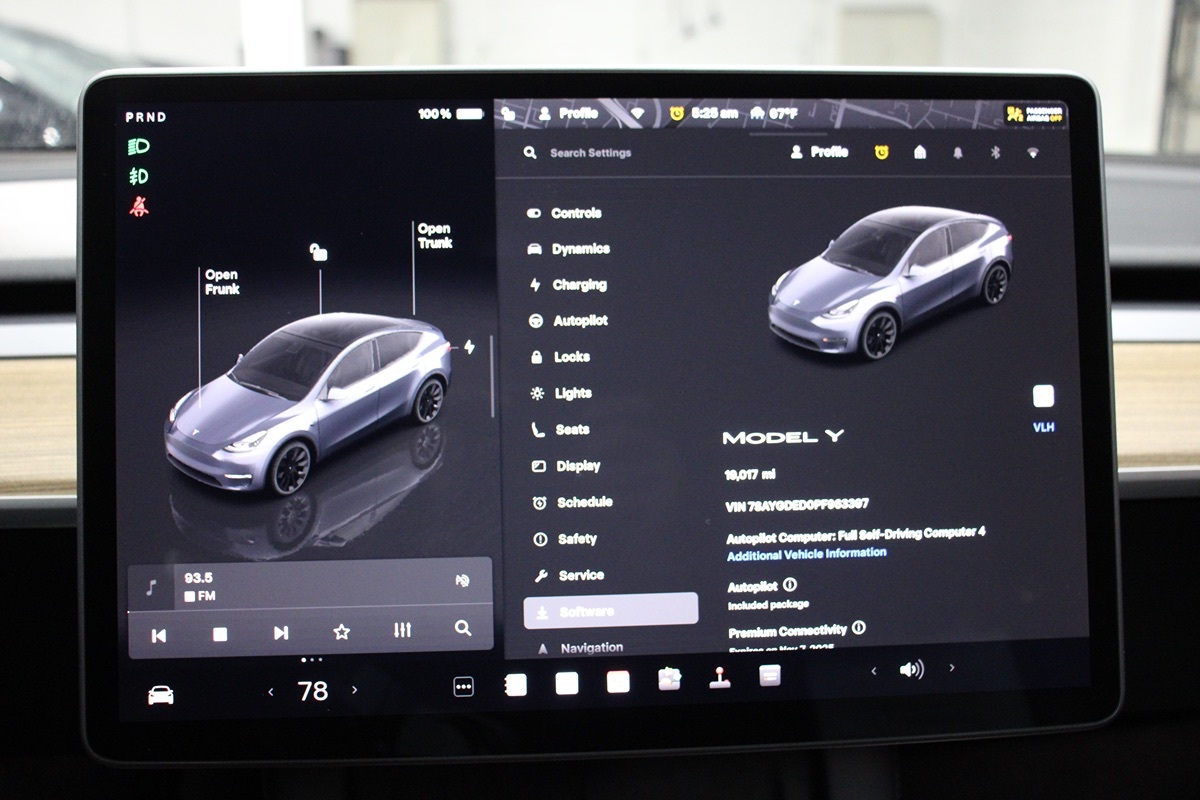Tap the charge port lightning bolt icon
Screen dimensions: 1200x800
click(469, 347)
